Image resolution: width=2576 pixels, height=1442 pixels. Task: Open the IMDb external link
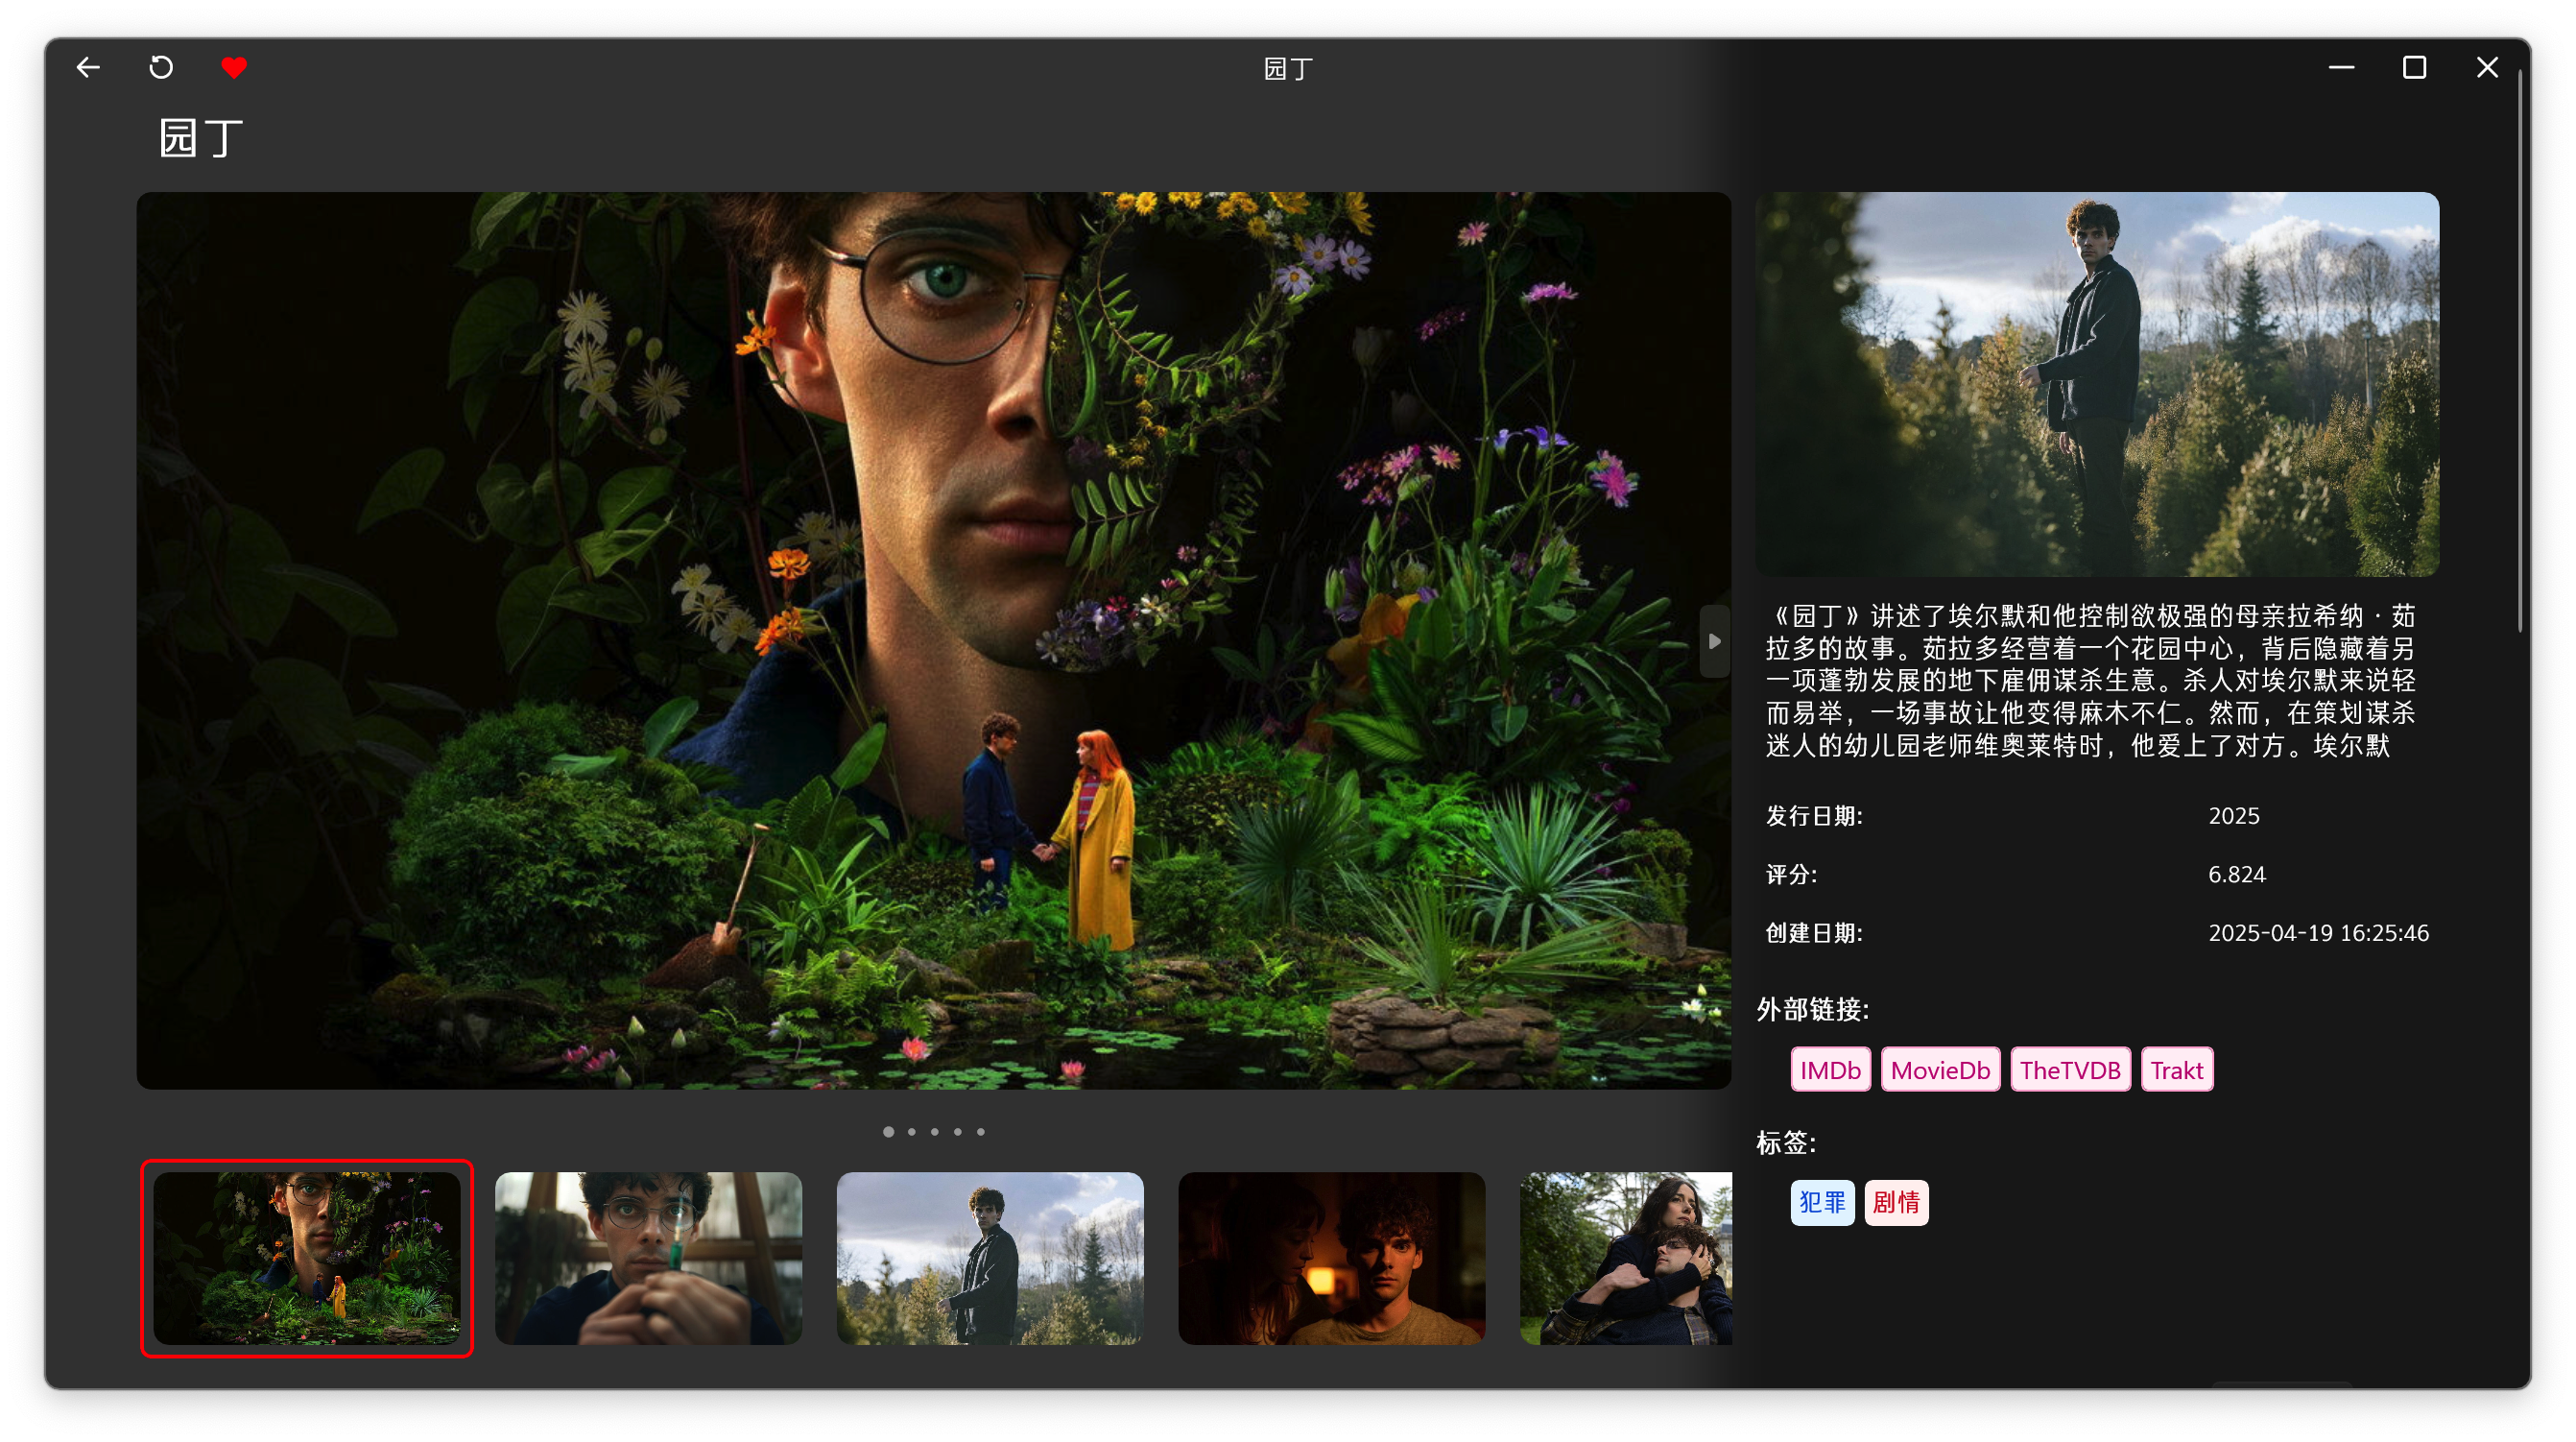tap(1829, 1070)
